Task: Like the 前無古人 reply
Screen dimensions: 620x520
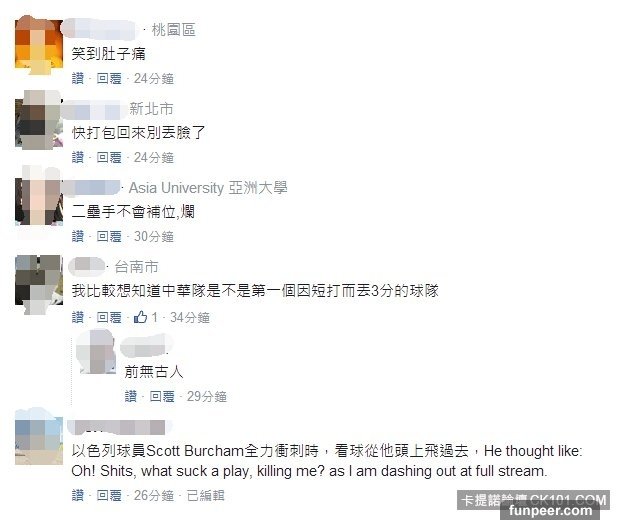Action: click(x=131, y=396)
